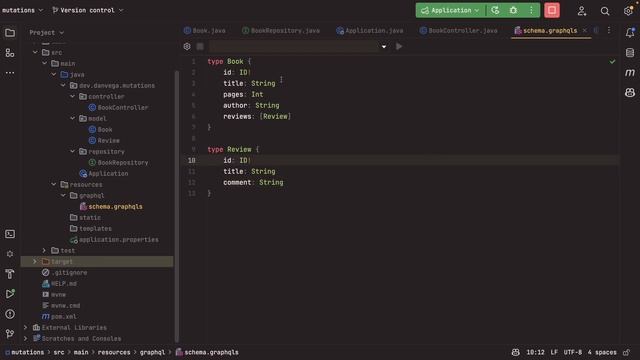Image resolution: width=640 pixels, height=360 pixels.
Task: Open the Build hammer tool window
Action: point(10,274)
